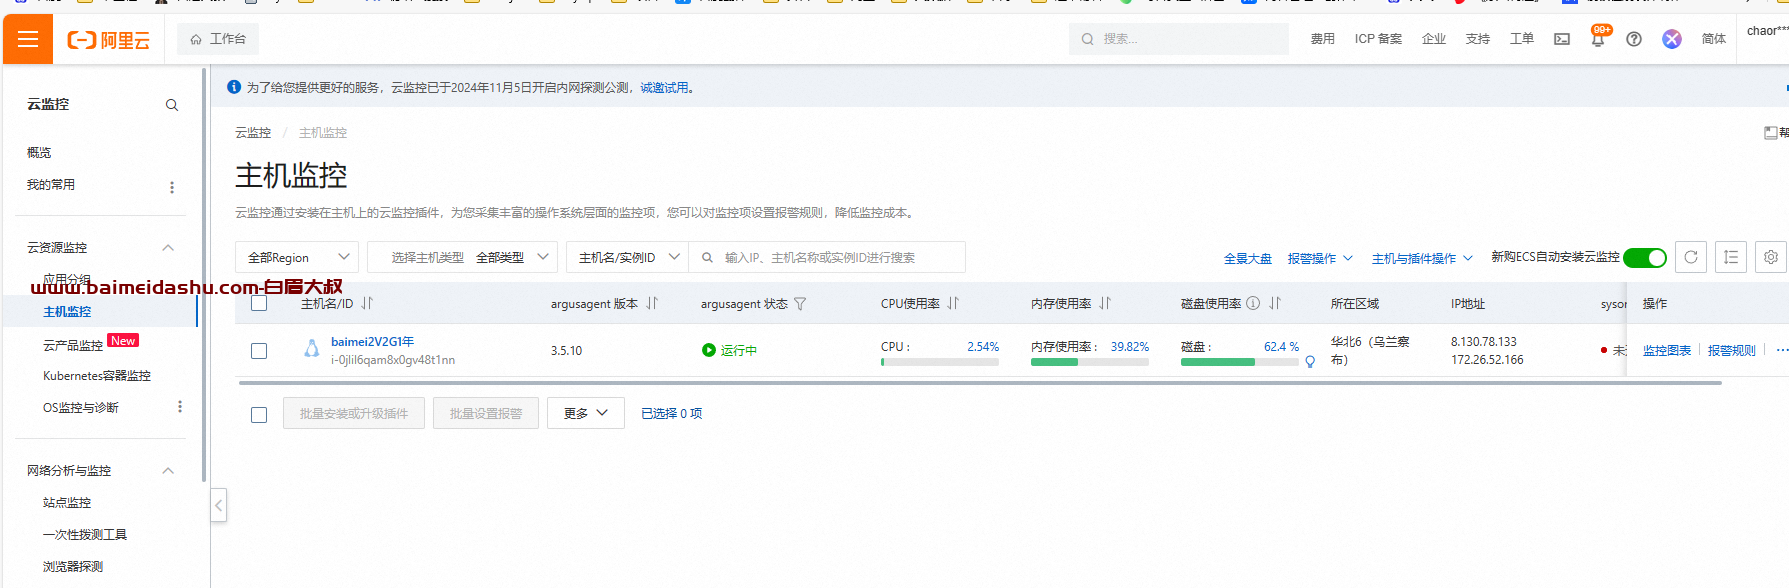This screenshot has width=1789, height=588.
Task: Launch the purple AI assistant icon
Action: (x=1672, y=39)
